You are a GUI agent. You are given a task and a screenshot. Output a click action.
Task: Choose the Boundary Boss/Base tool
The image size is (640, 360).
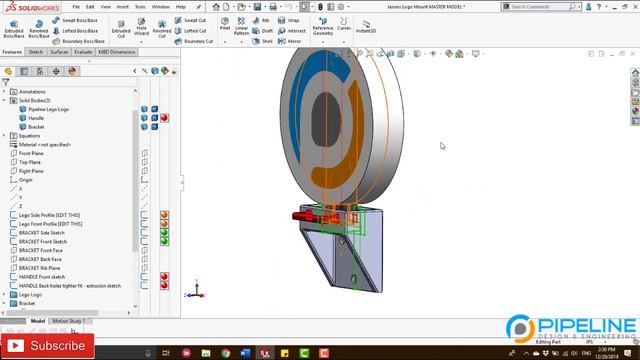click(79, 41)
